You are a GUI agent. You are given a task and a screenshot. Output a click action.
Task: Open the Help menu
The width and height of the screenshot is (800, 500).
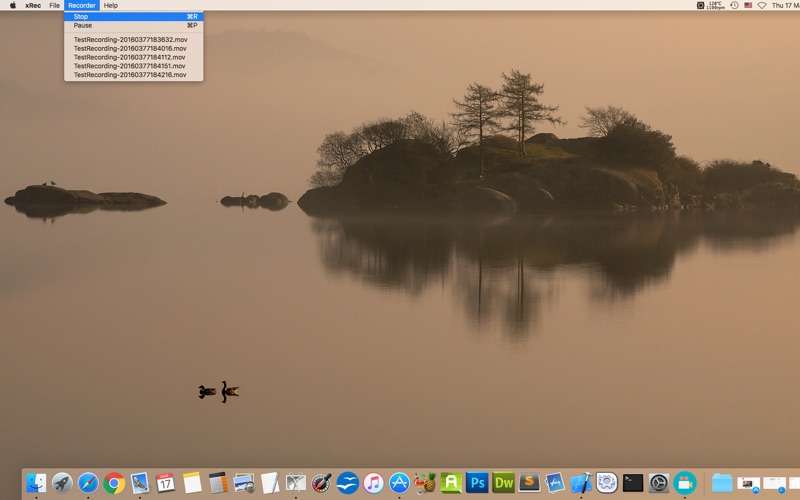coord(110,5)
